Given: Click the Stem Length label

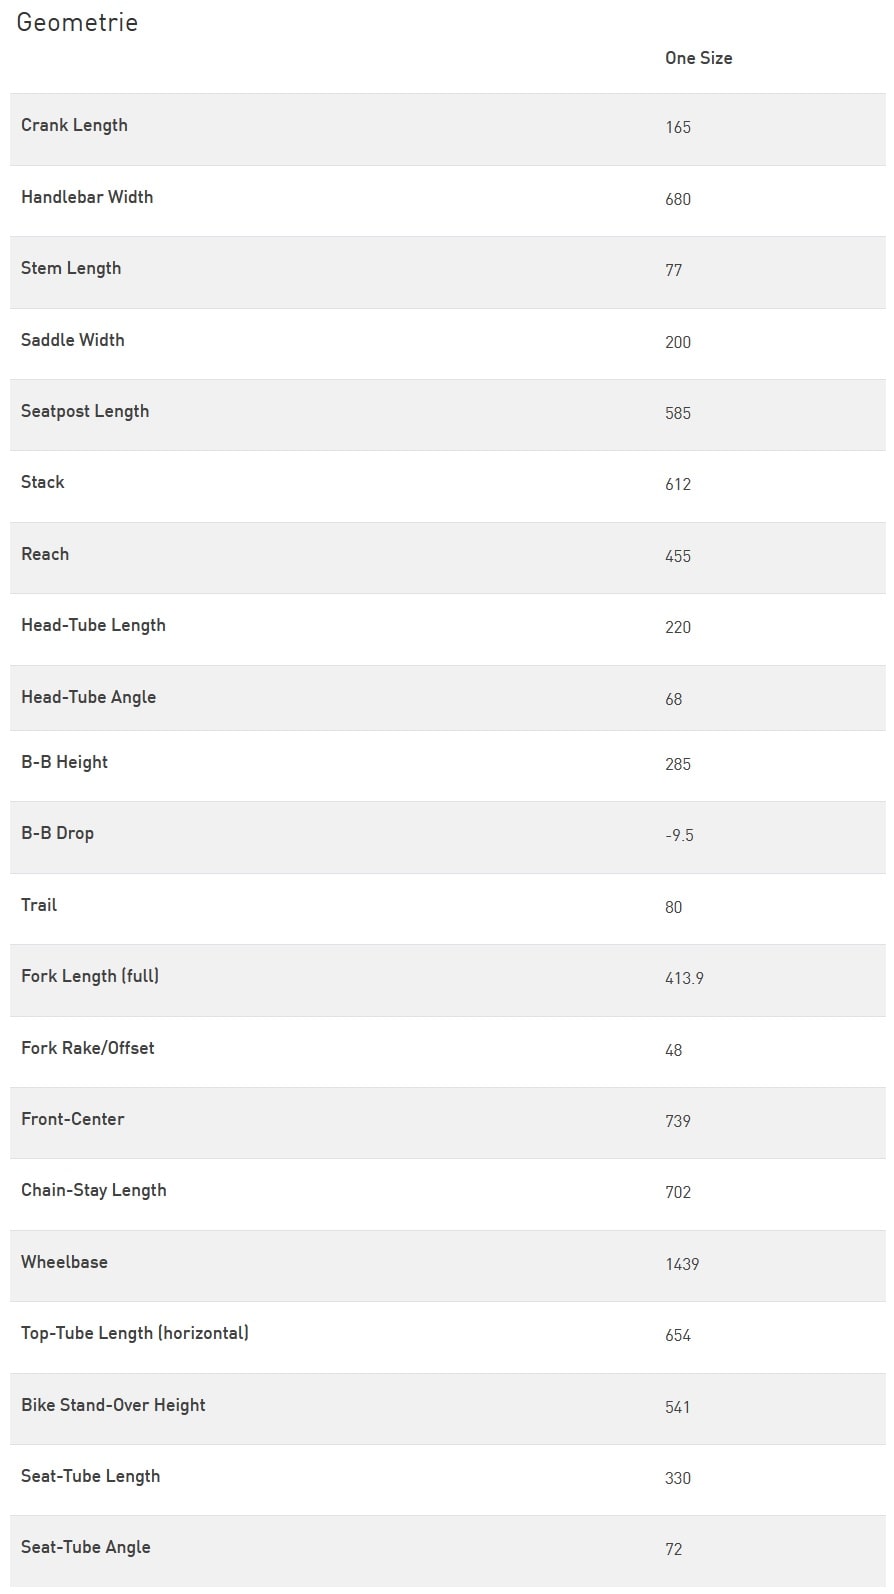Looking at the screenshot, I should tap(71, 268).
